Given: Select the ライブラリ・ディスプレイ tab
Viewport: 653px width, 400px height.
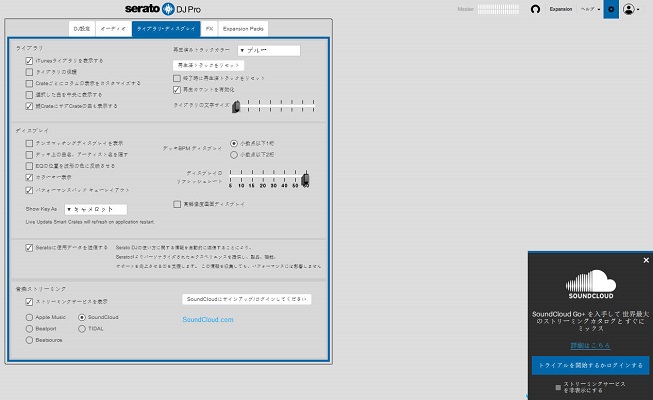Looking at the screenshot, I should (x=166, y=29).
